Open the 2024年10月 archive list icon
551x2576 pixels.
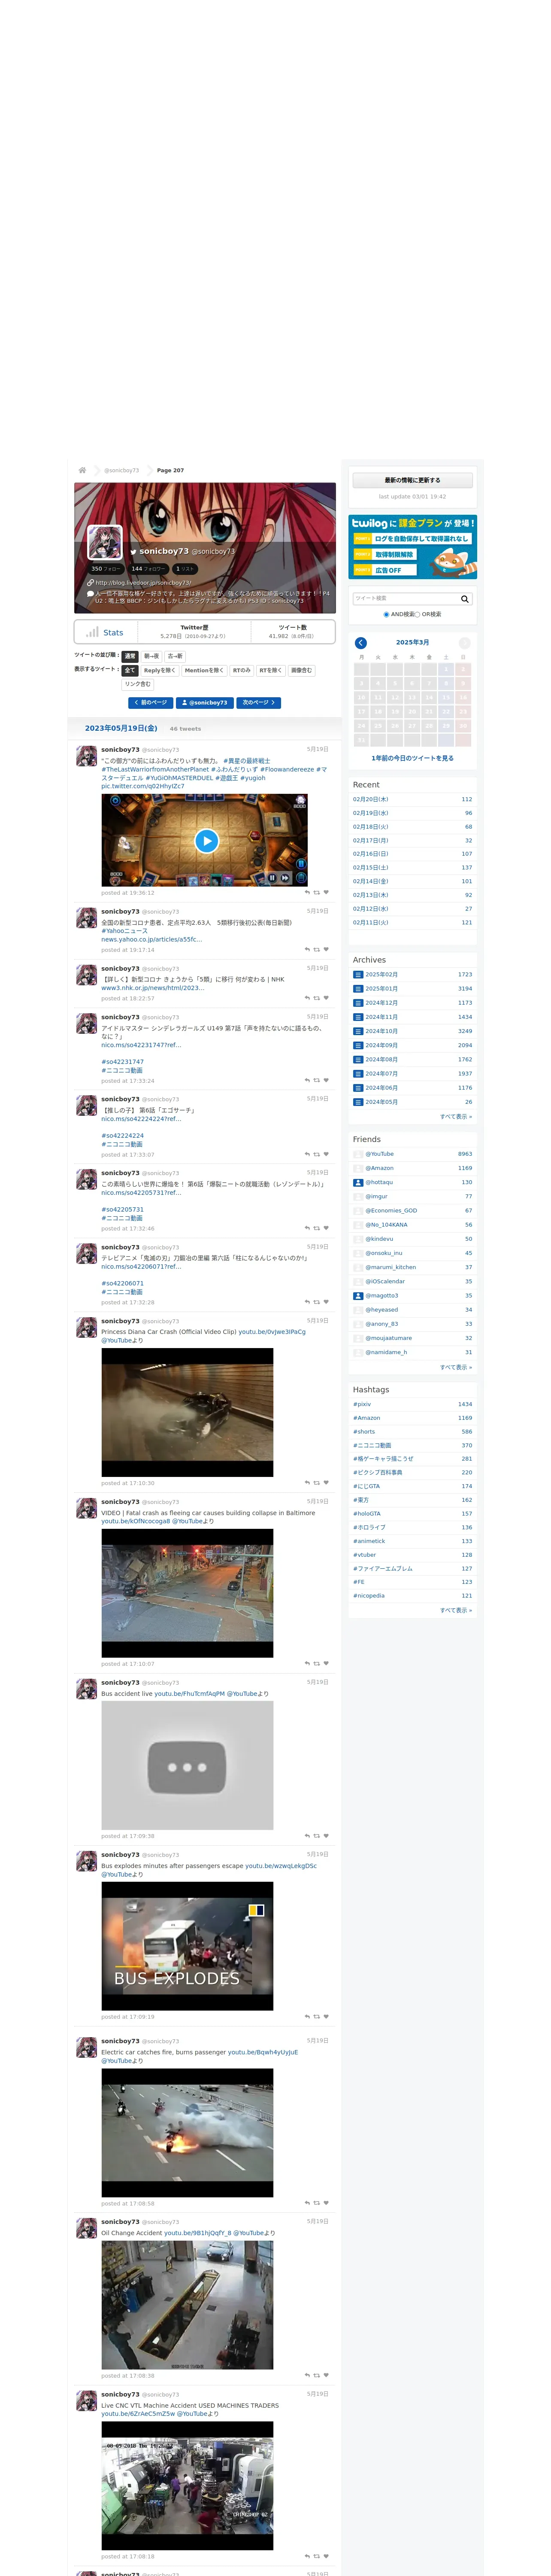(x=358, y=1031)
